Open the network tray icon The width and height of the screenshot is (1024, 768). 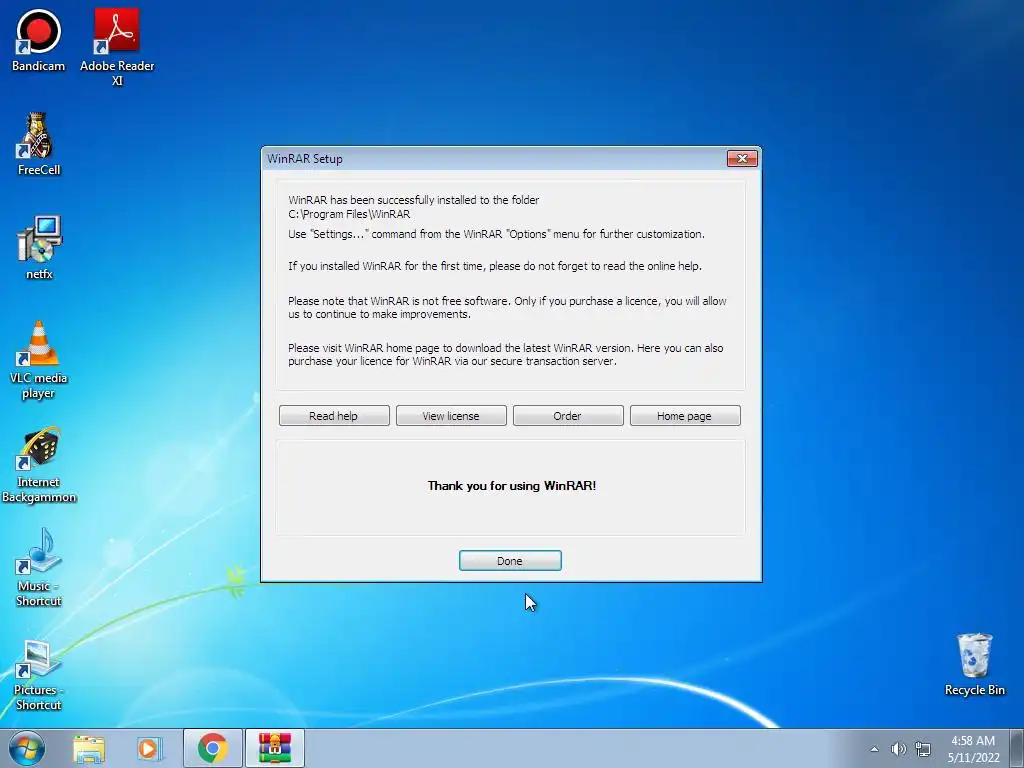pyautogui.click(x=923, y=749)
